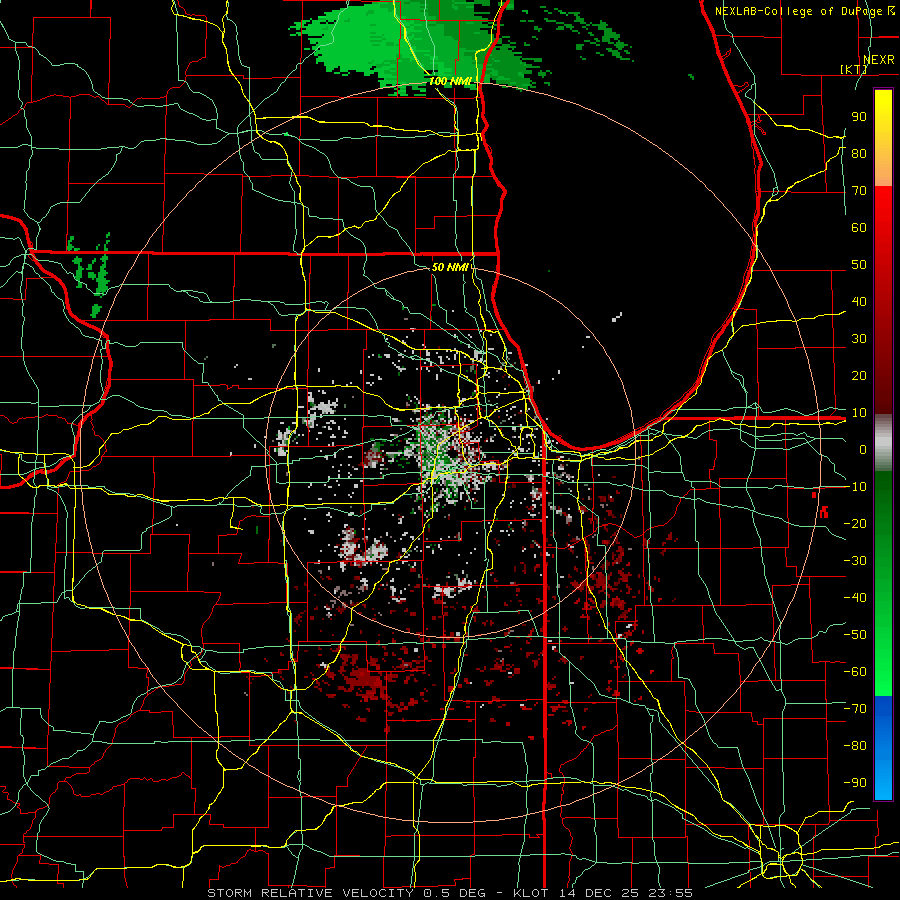900x900 pixels.
Task: Click the "70" scale value
Action: tap(859, 191)
